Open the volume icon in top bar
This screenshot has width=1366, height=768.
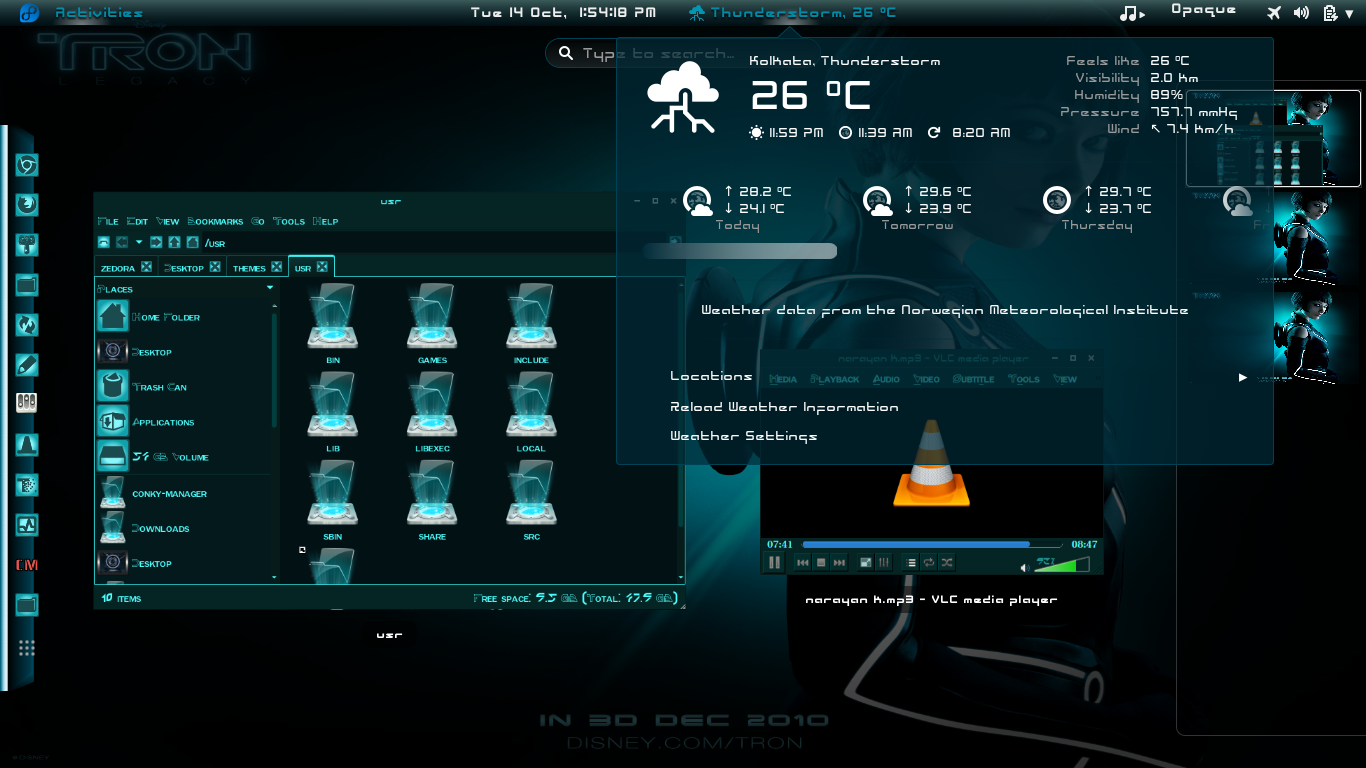(x=1301, y=13)
